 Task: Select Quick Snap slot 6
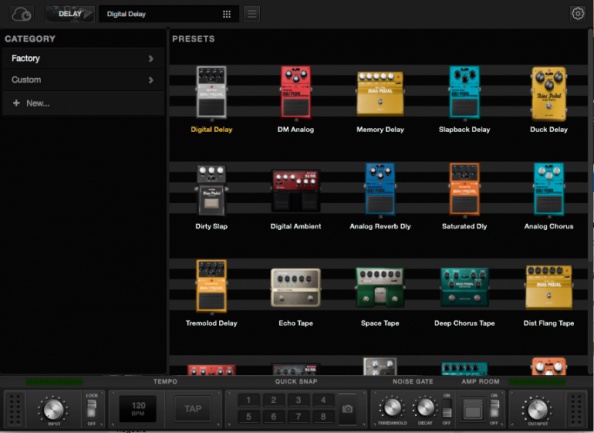[x=274, y=417]
